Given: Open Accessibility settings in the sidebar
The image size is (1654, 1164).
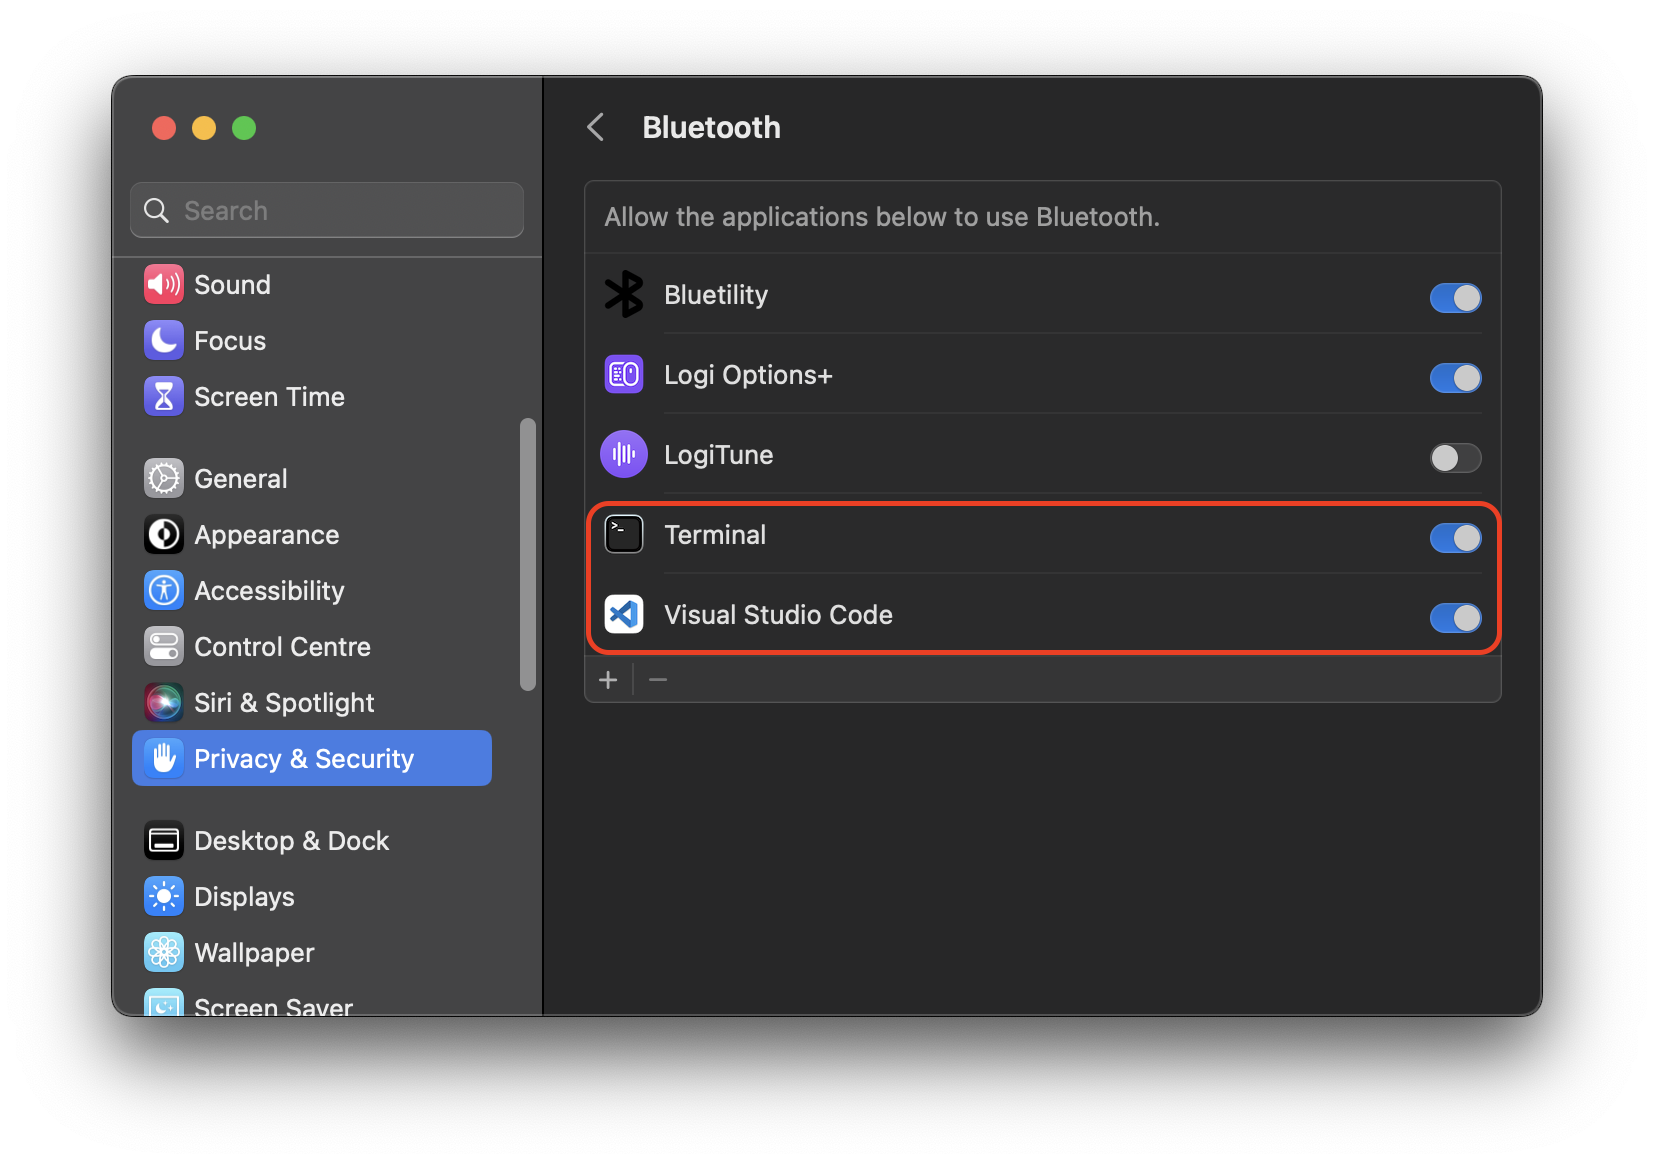Looking at the screenshot, I should tap(269, 591).
